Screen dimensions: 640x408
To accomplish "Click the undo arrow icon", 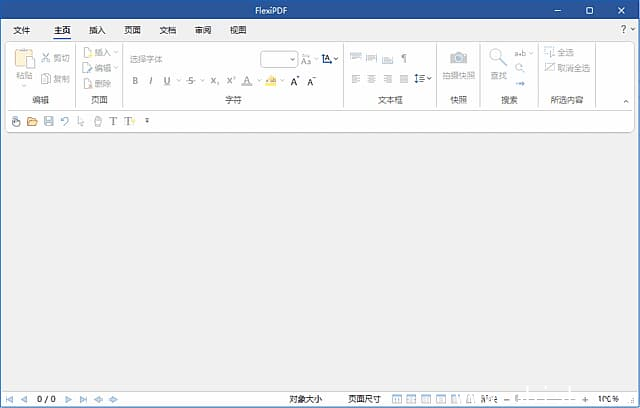I will [64, 121].
